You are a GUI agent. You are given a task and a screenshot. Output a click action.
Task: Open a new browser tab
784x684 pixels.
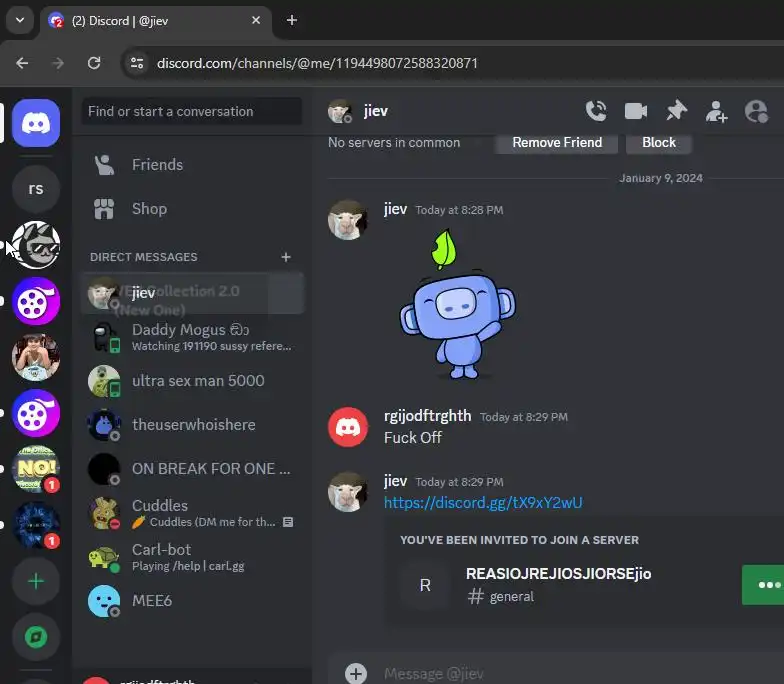coord(292,20)
